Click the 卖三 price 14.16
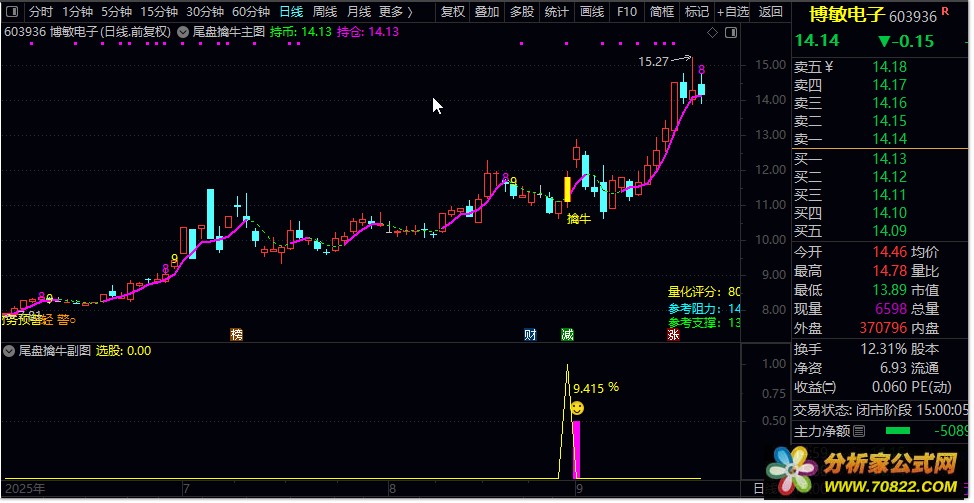974x503 pixels. coord(890,102)
